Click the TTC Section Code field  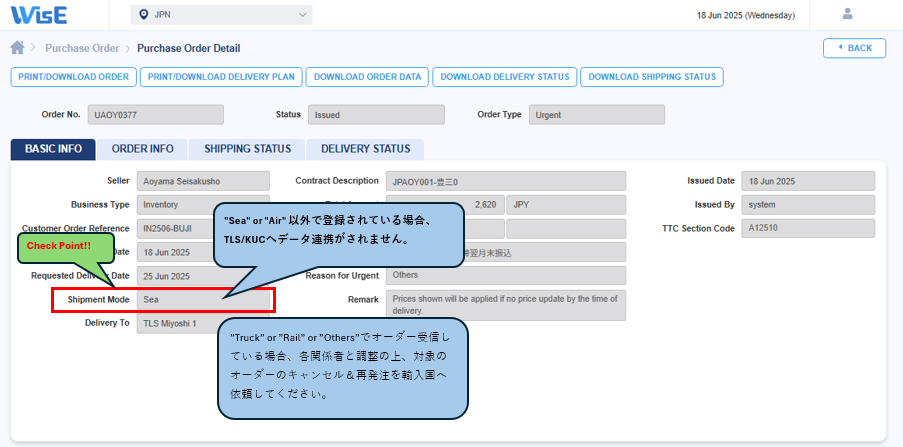click(807, 228)
